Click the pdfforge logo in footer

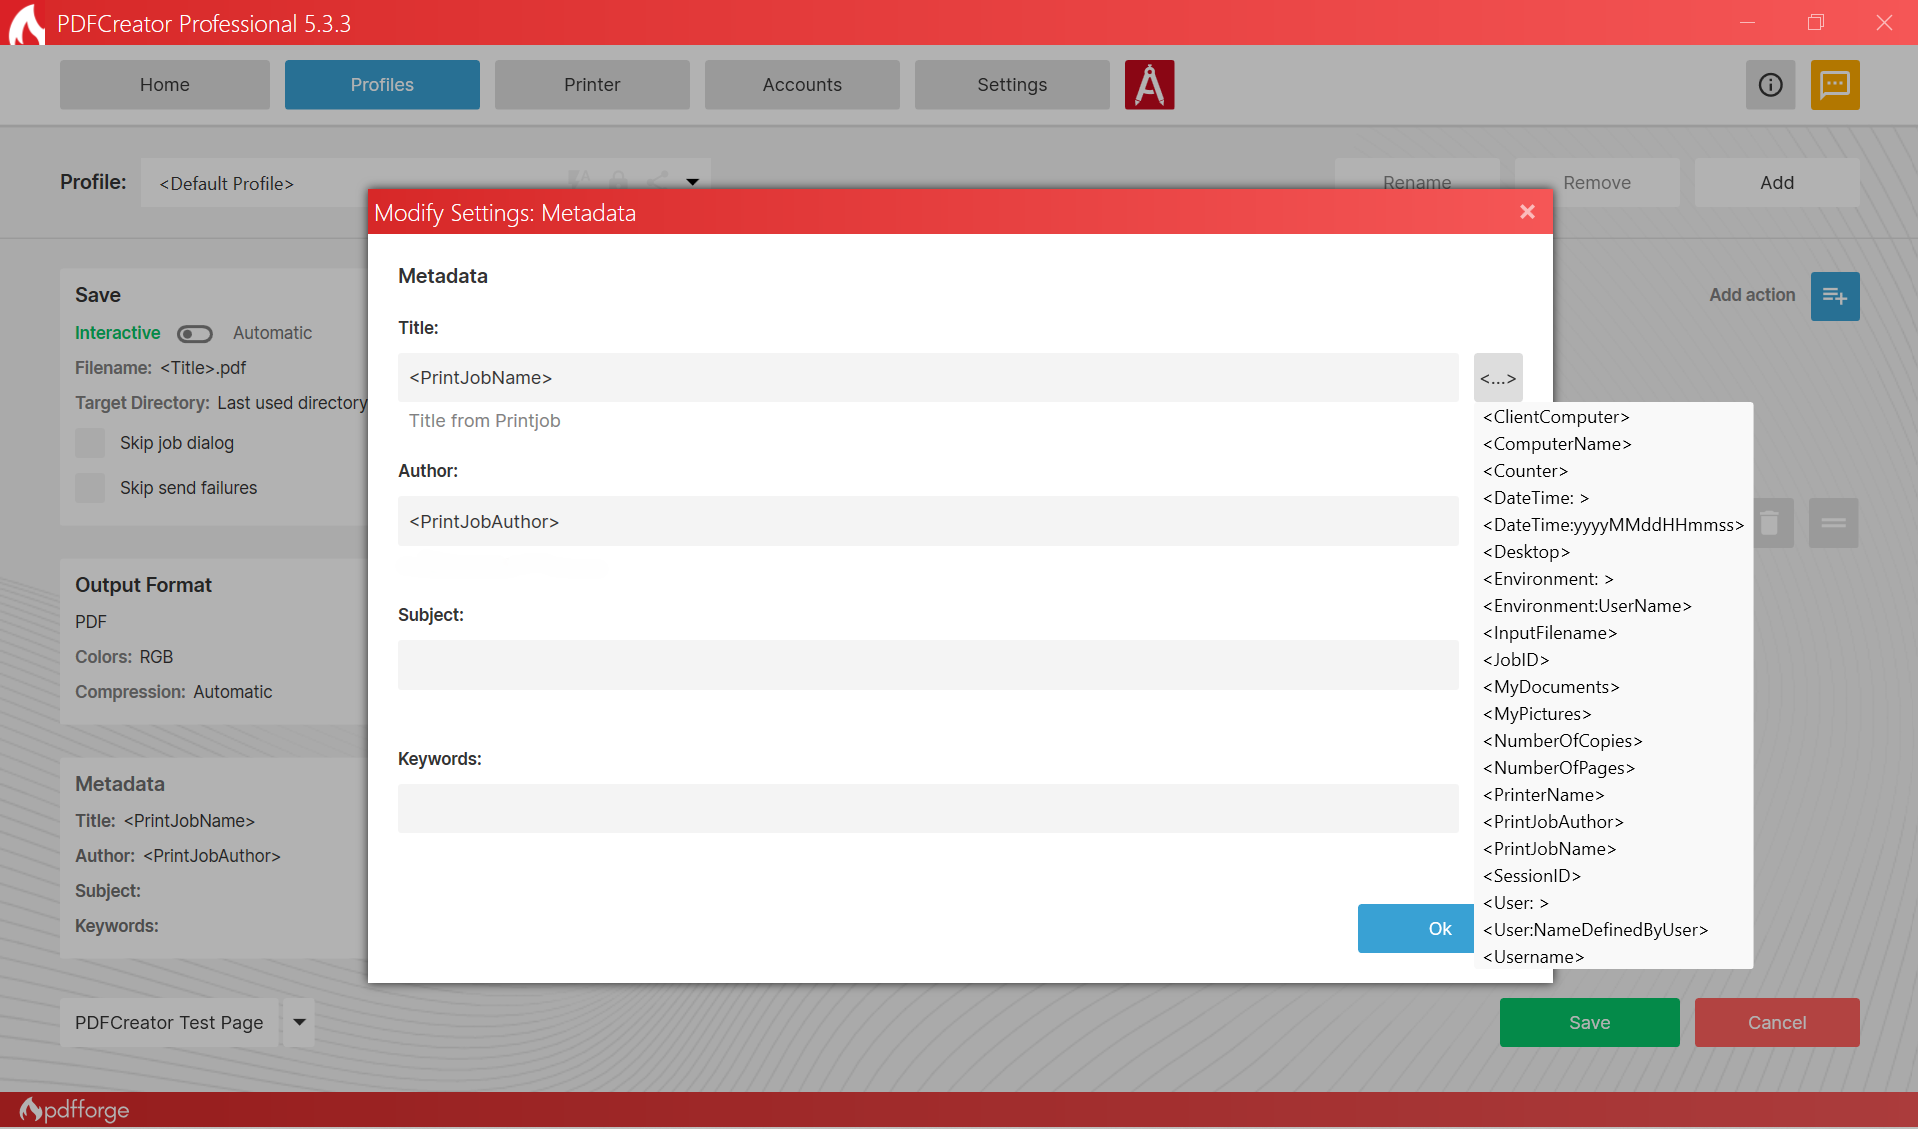coord(75,1109)
